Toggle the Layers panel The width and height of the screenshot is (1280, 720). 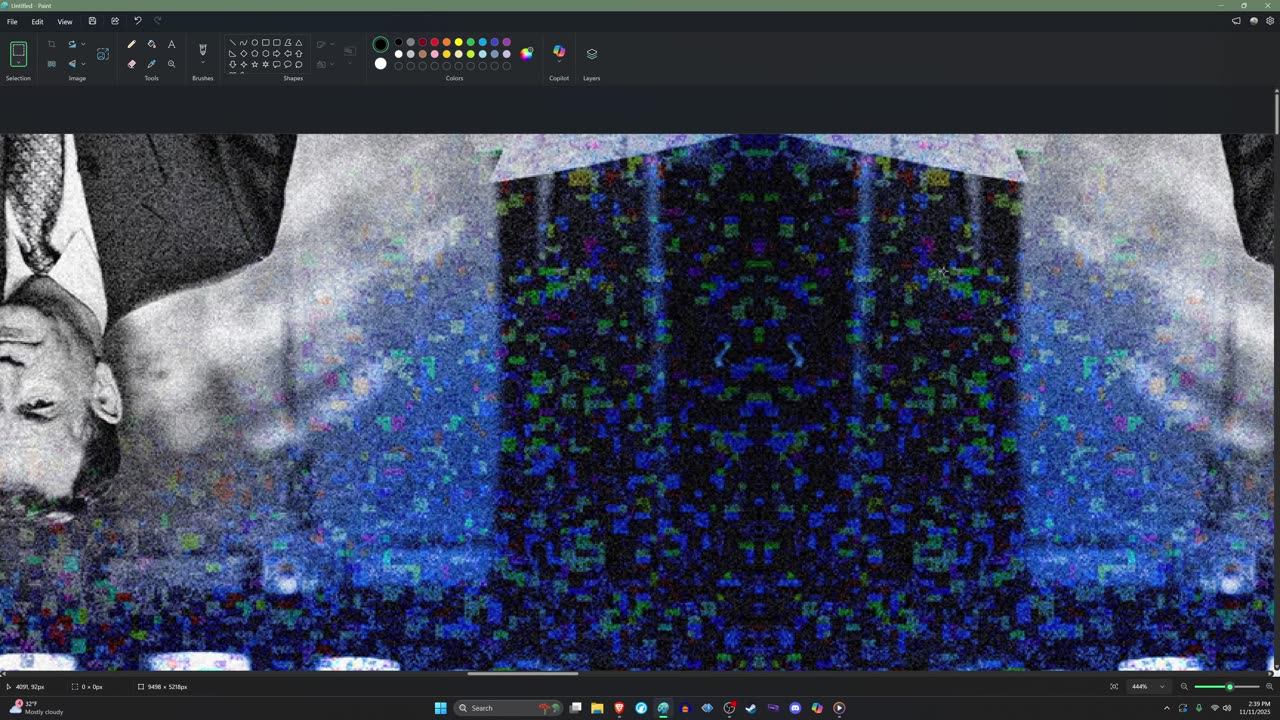coord(591,53)
